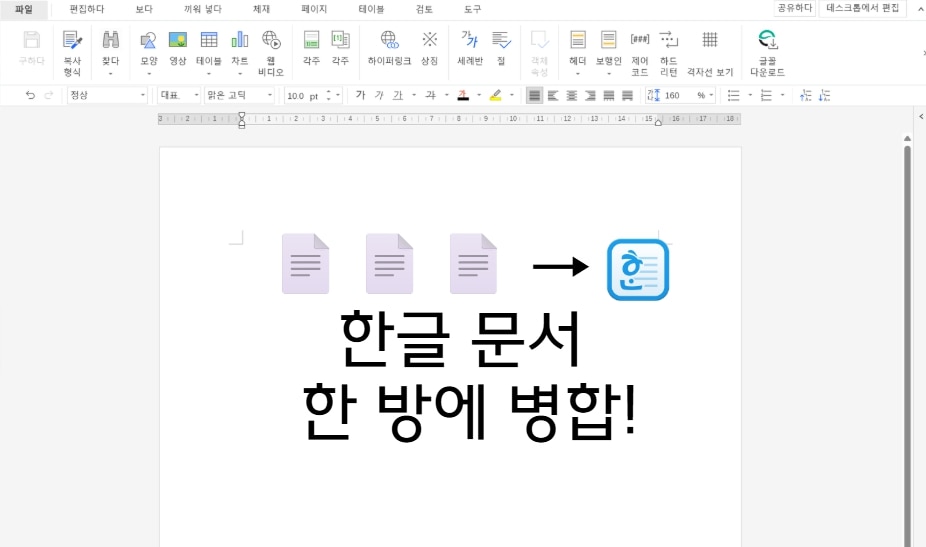Viewport: 926px width, 547px height.
Task: Expand the underline style dropdown arrow
Action: [x=413, y=95]
